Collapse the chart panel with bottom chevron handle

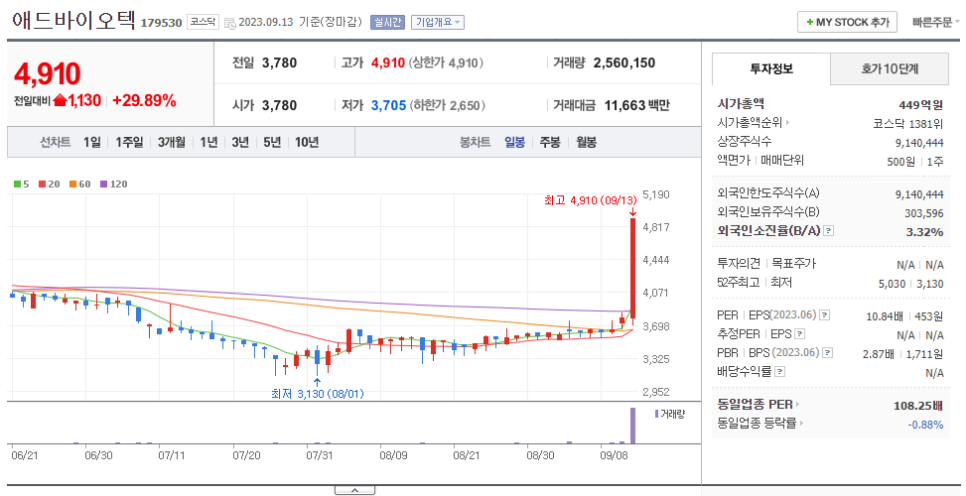click(x=354, y=490)
